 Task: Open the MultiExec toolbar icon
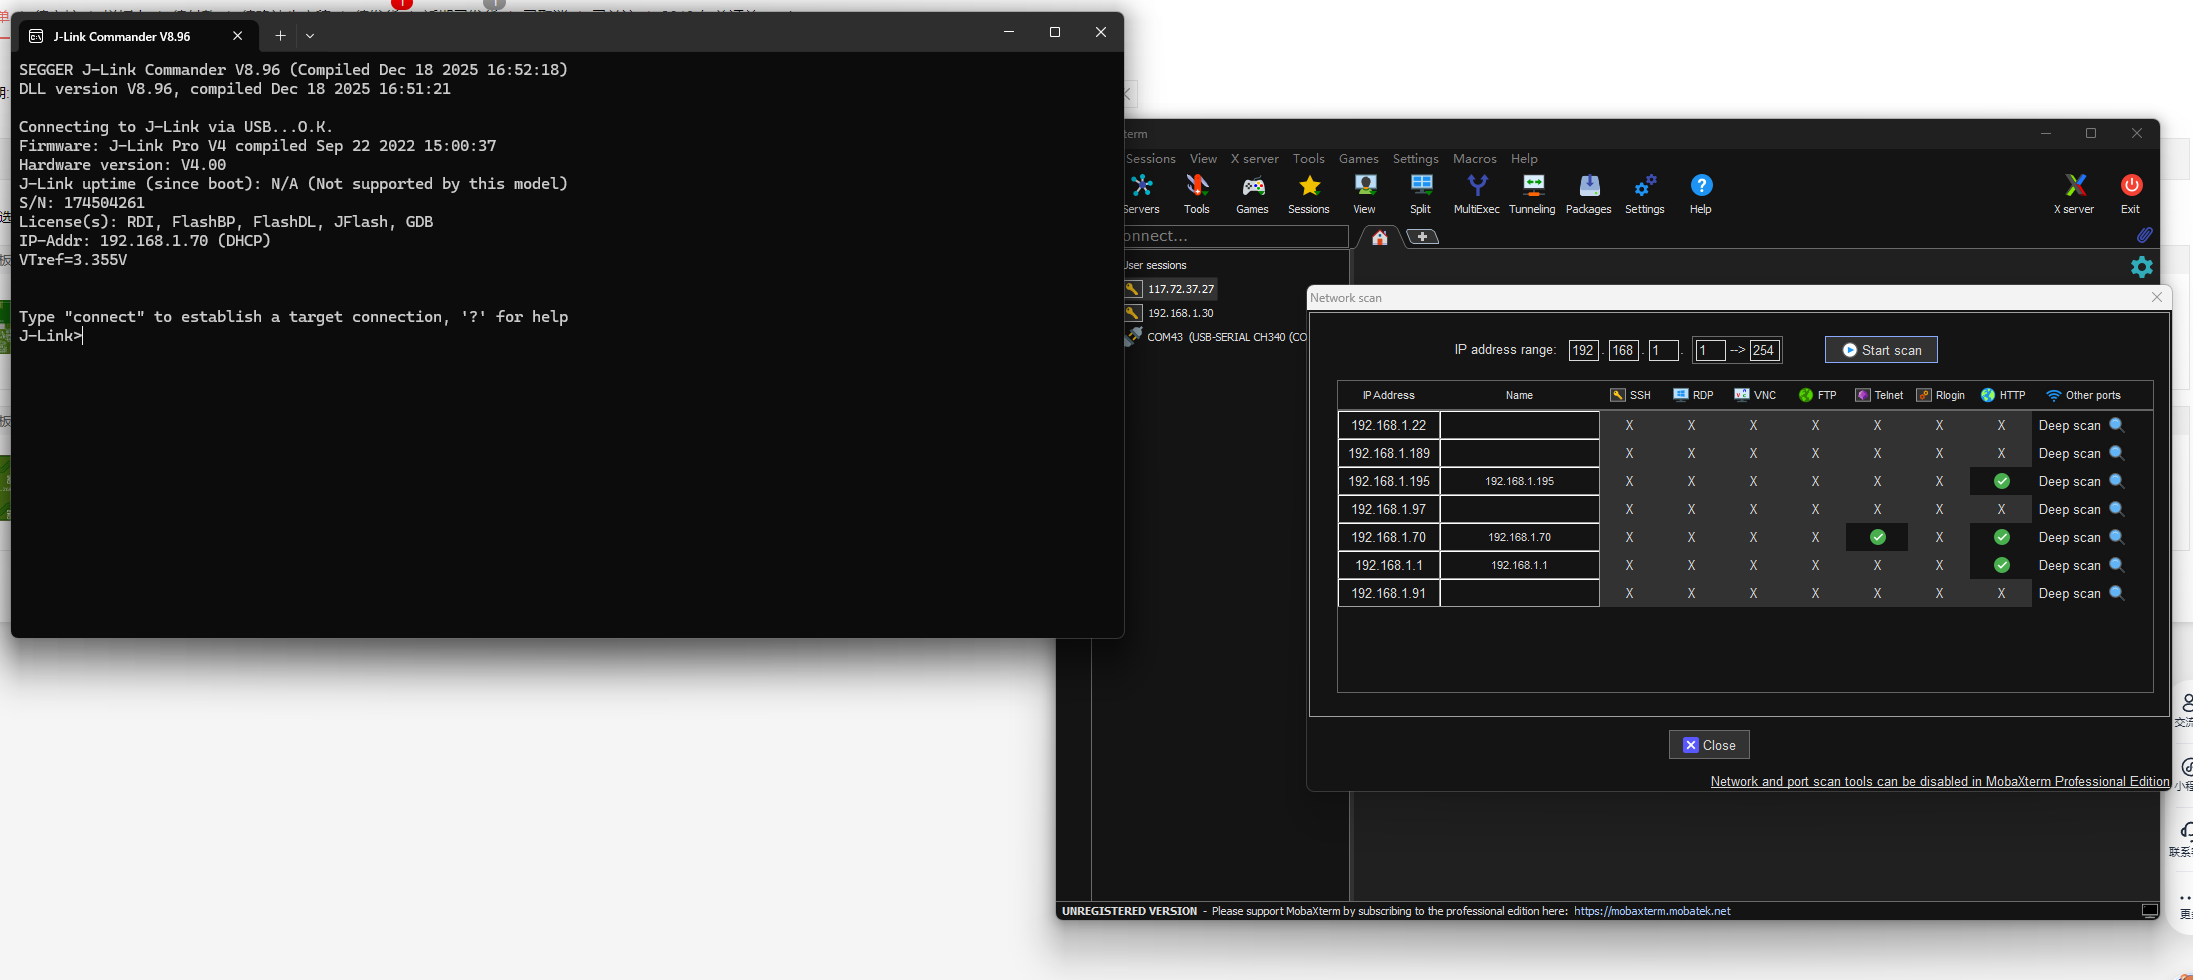point(1477,194)
